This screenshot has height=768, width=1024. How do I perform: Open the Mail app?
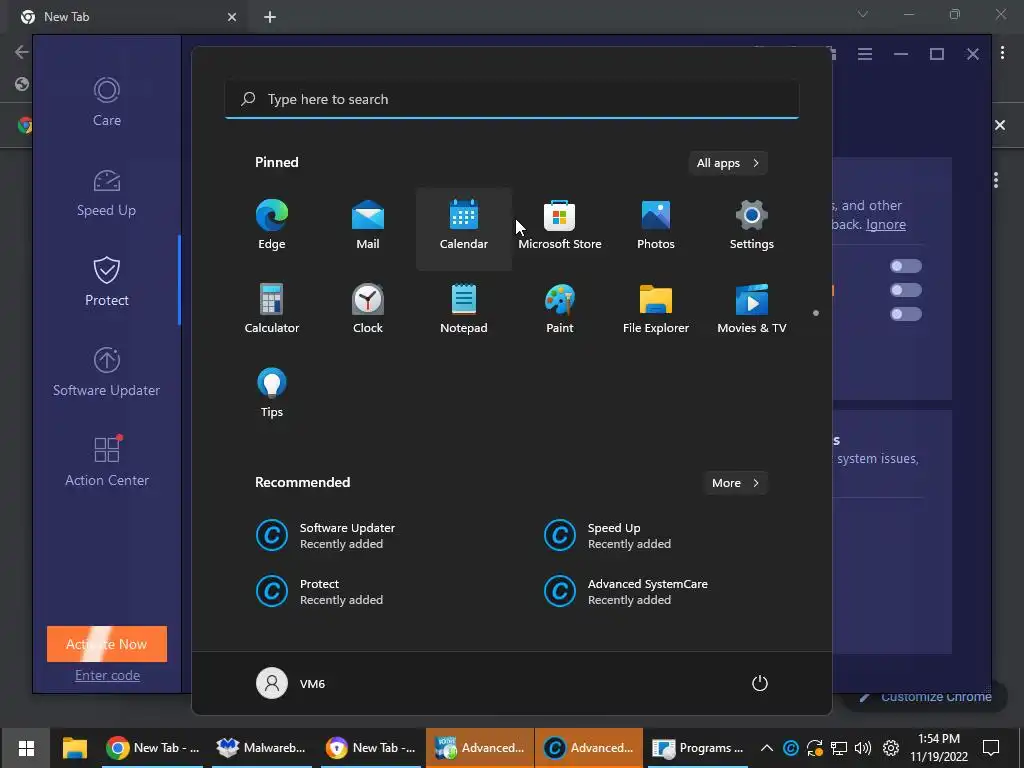[368, 225]
